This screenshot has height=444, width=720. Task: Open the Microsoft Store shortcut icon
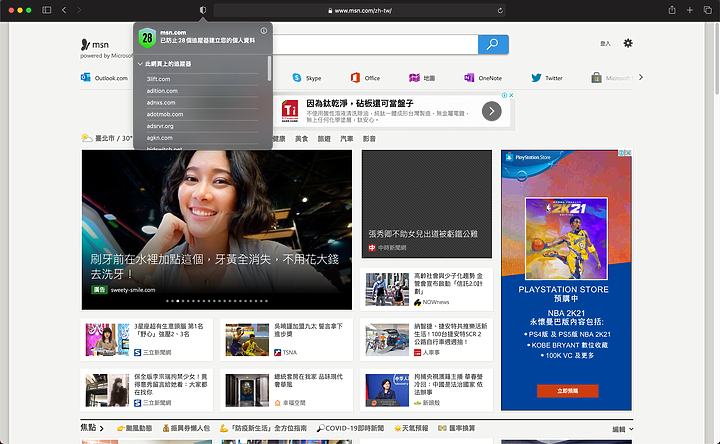click(596, 78)
